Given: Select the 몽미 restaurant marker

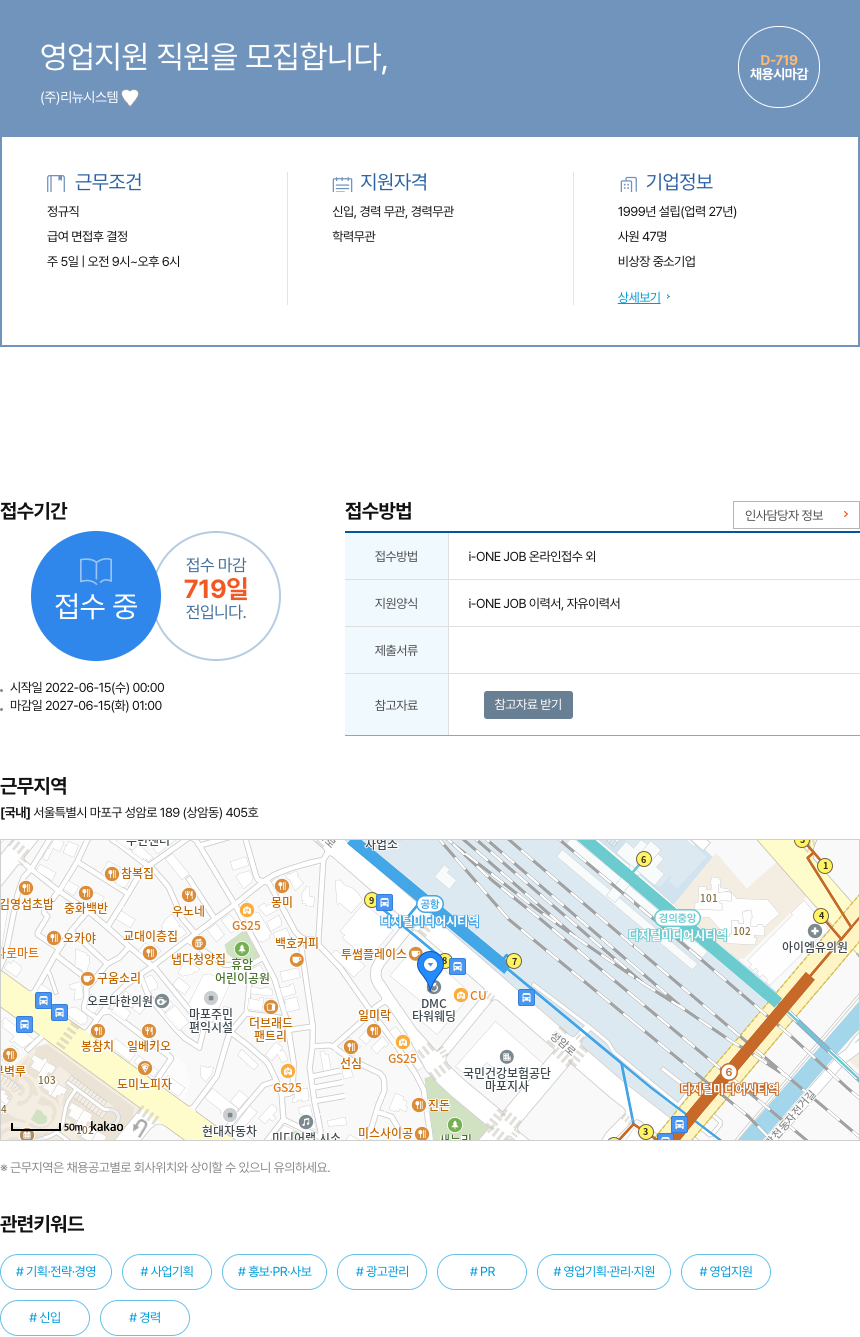Looking at the screenshot, I should 281,886.
